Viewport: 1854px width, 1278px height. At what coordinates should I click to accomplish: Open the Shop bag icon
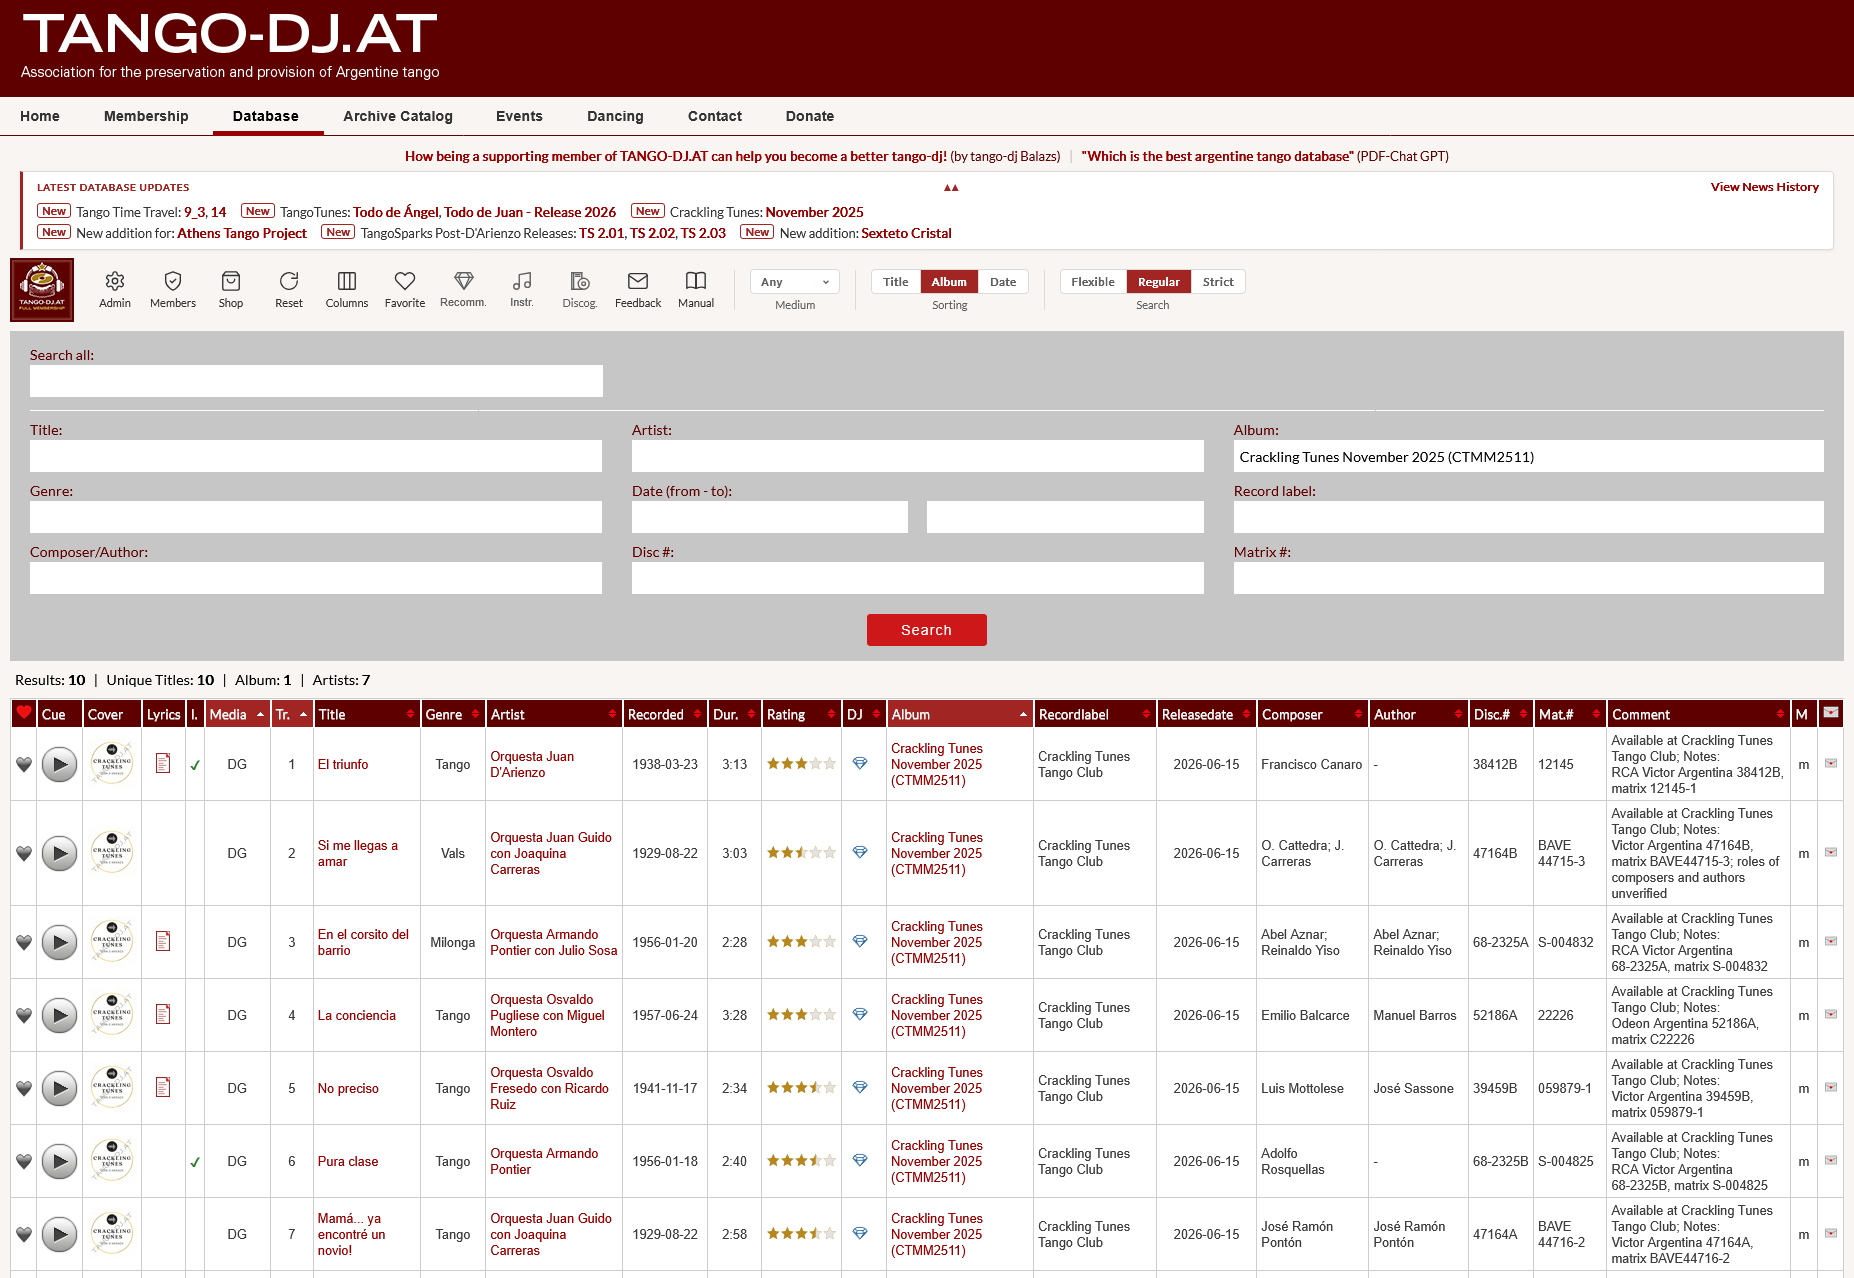[231, 281]
